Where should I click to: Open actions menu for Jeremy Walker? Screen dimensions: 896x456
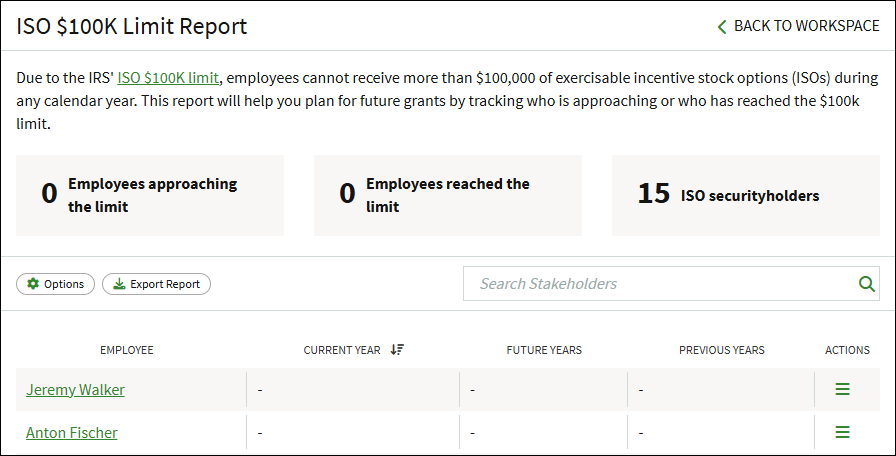(842, 389)
